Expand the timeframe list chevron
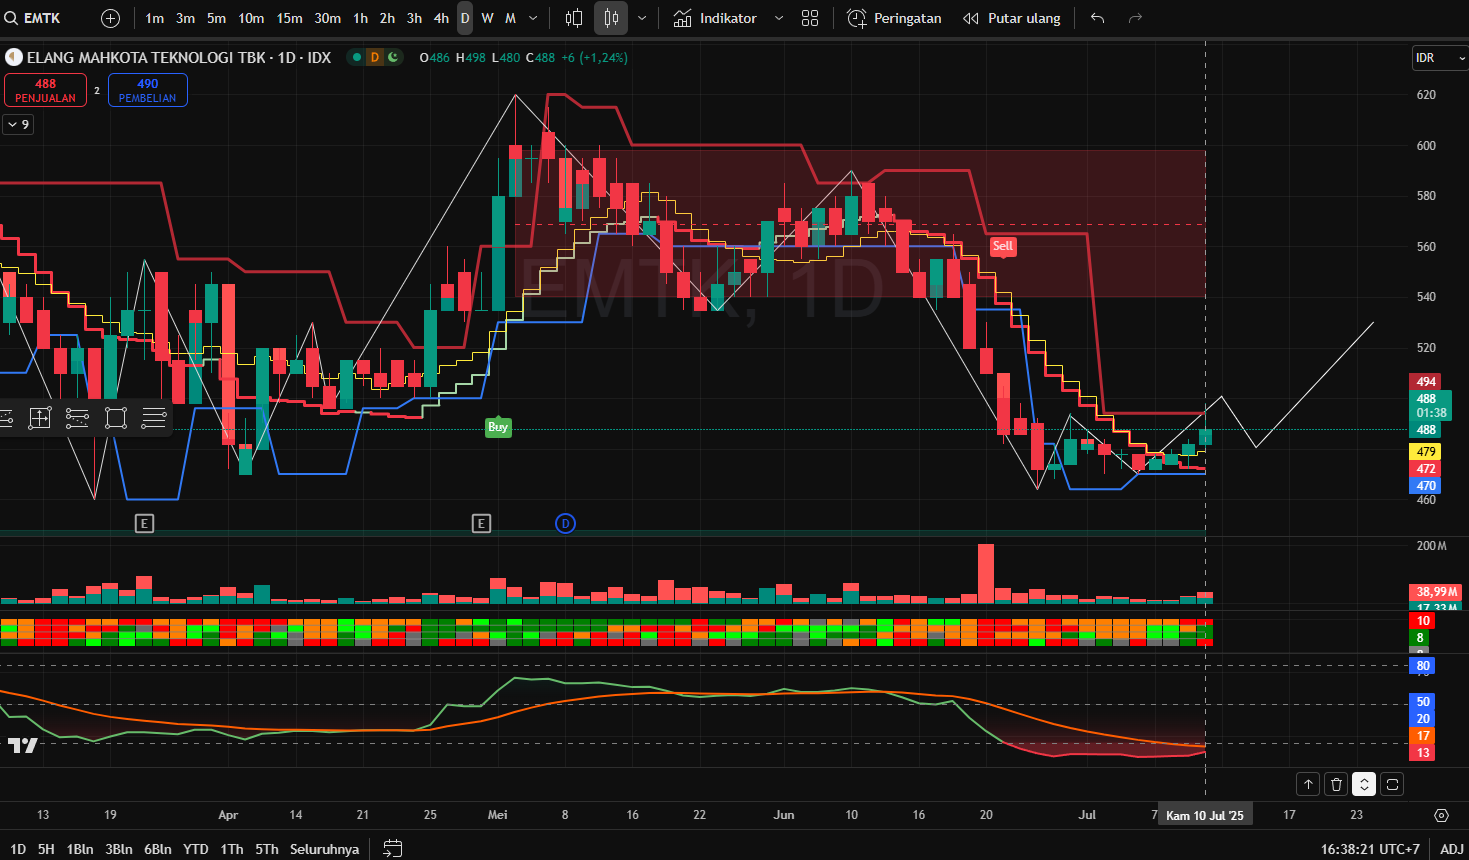The image size is (1469, 860). point(533,18)
